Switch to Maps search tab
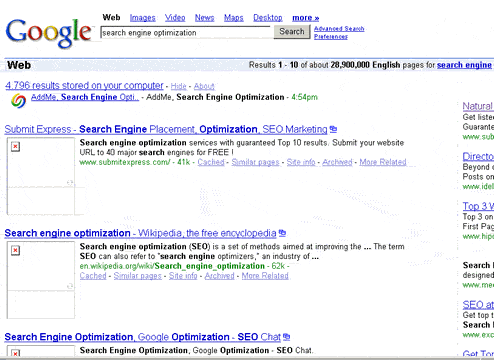The image size is (494, 360). pyautogui.click(x=234, y=18)
